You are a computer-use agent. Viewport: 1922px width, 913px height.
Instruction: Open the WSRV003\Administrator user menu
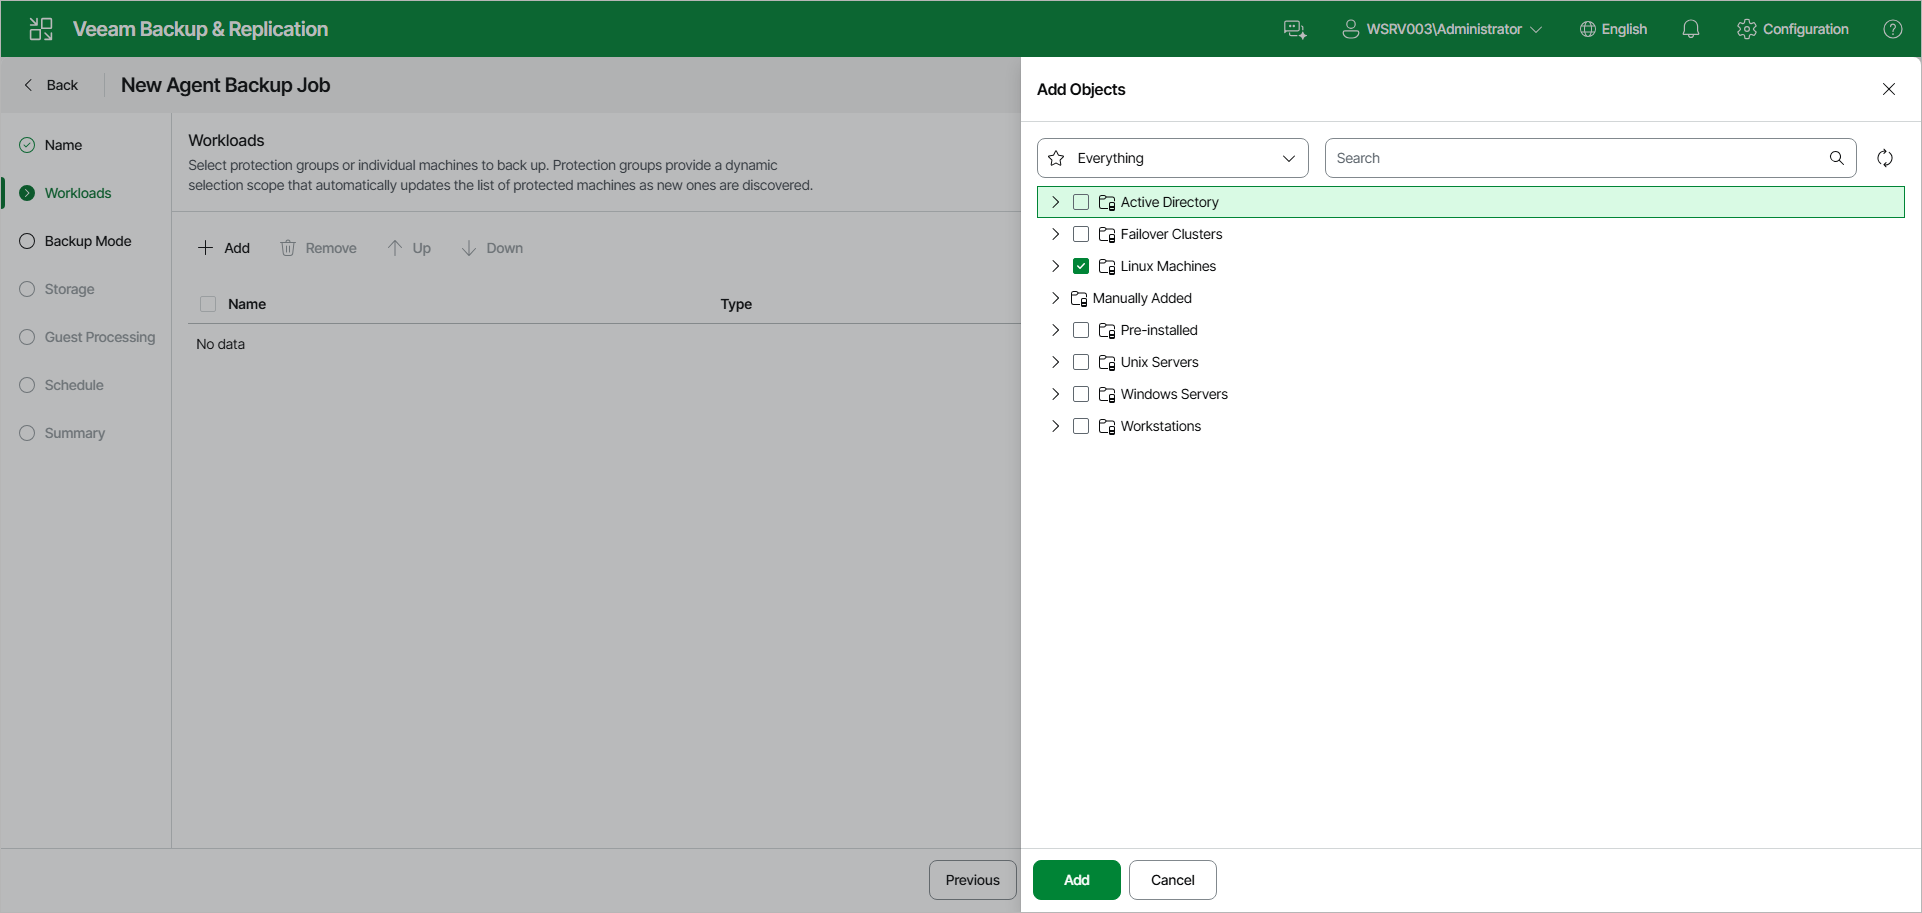click(1442, 29)
